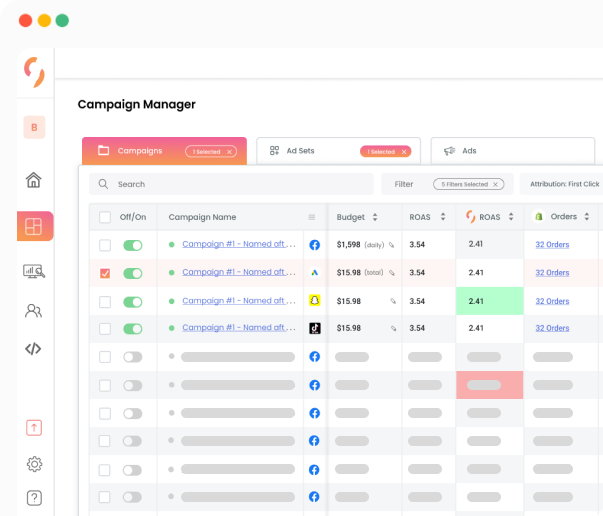Click the Search input field

(x=231, y=184)
